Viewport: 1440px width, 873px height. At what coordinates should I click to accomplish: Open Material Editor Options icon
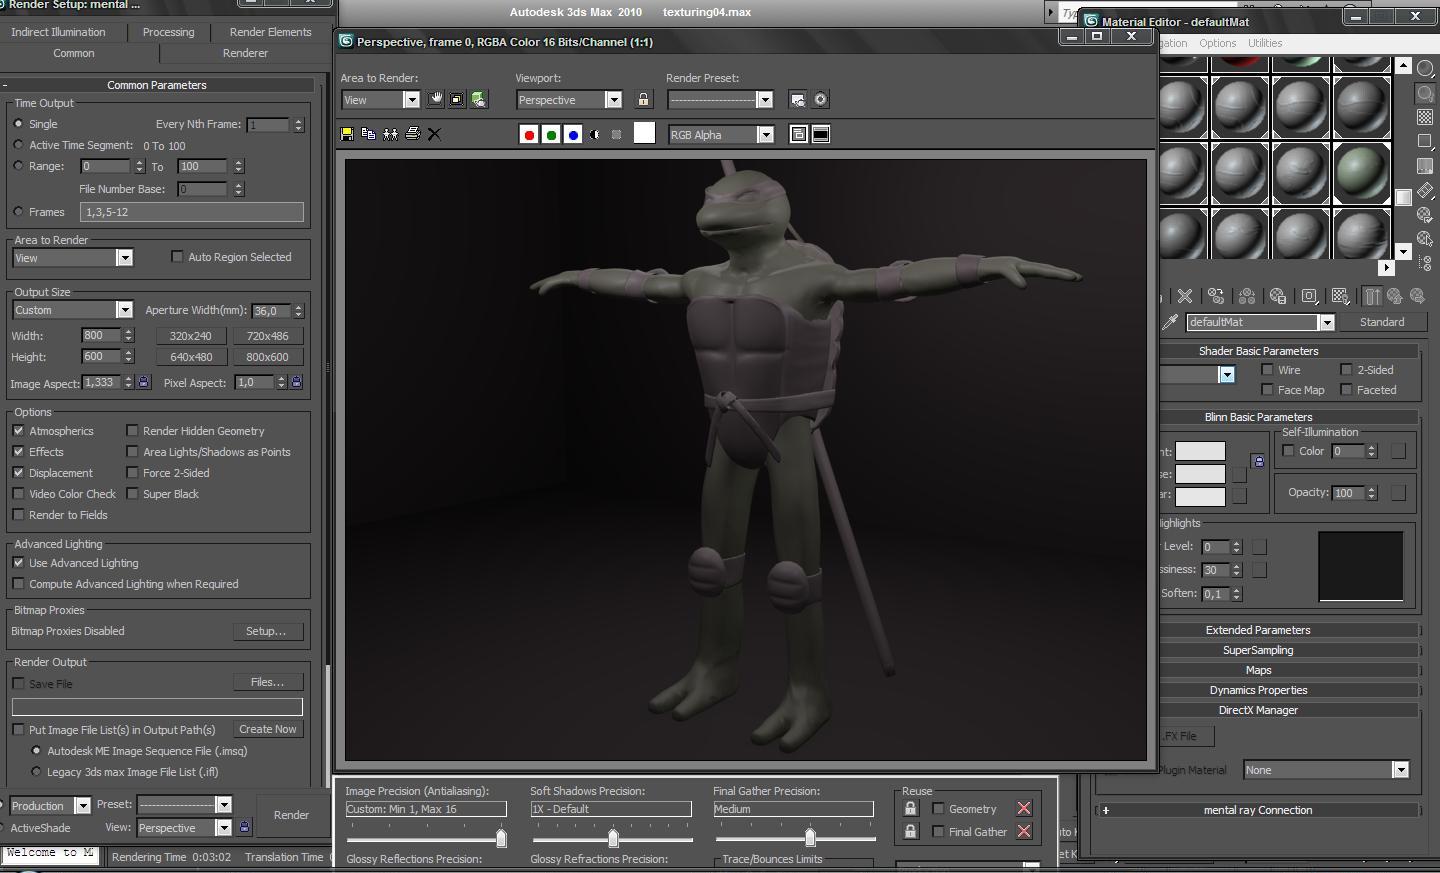pos(1426,215)
